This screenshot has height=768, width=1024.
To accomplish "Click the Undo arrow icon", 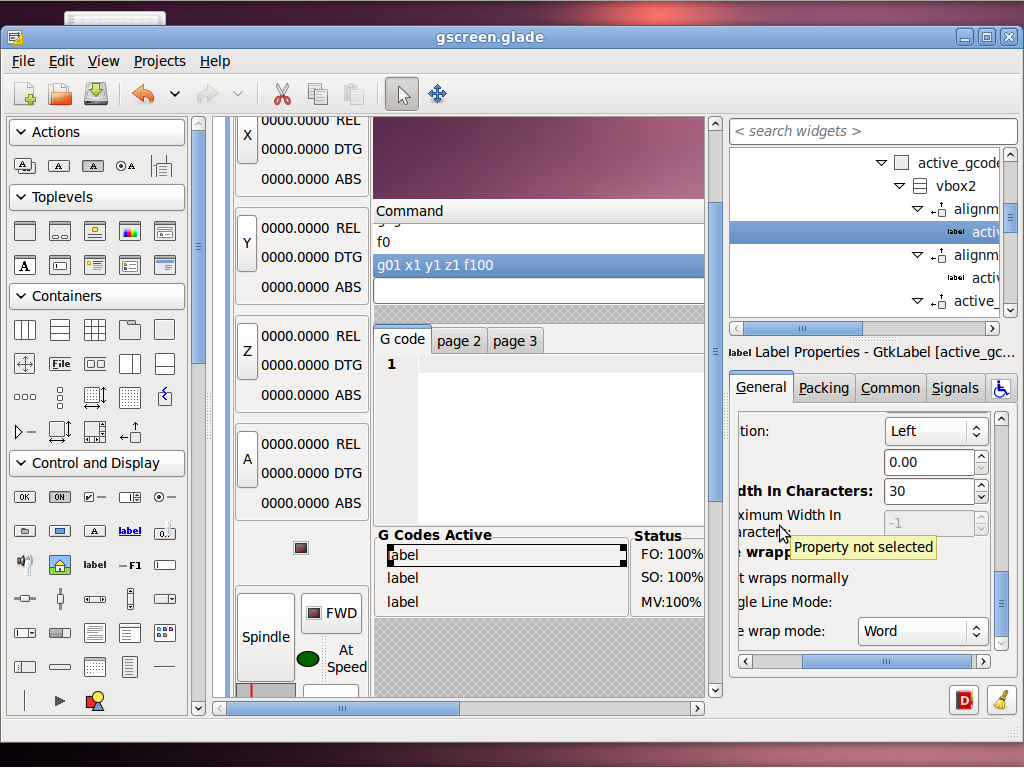I will (144, 94).
